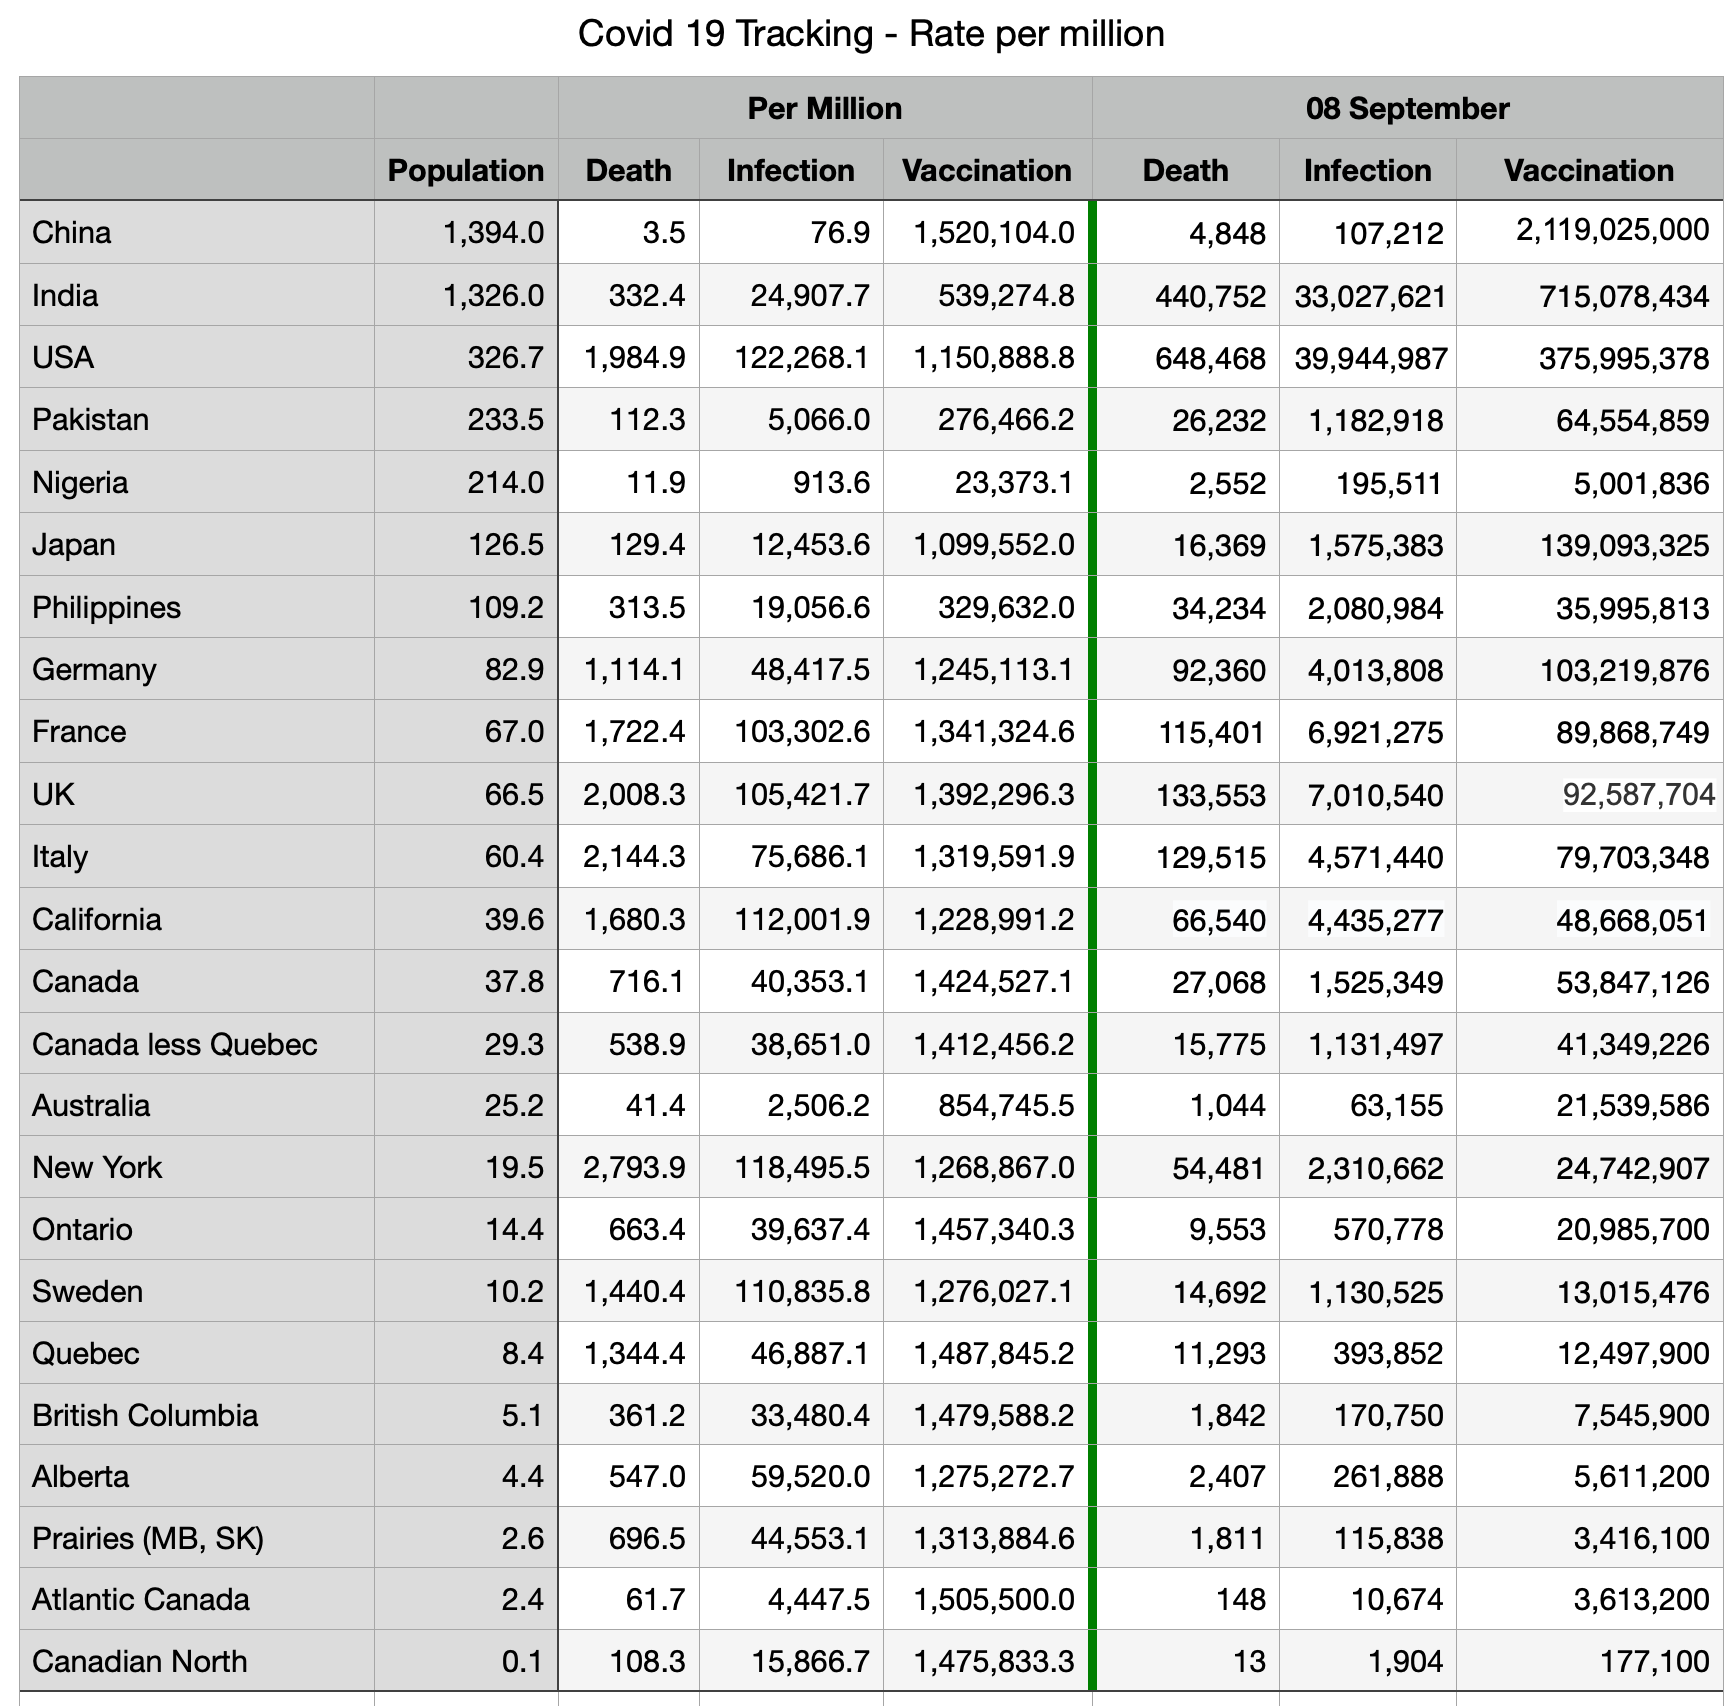Click the UK vaccination cell showing 92,587,704

click(1637, 795)
